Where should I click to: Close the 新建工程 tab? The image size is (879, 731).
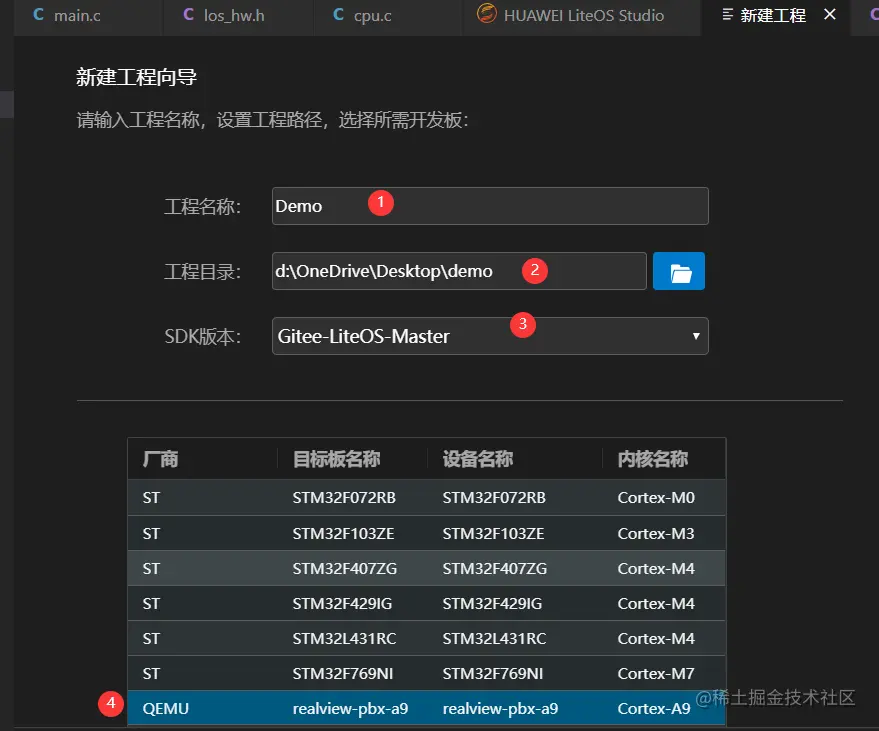tap(830, 15)
